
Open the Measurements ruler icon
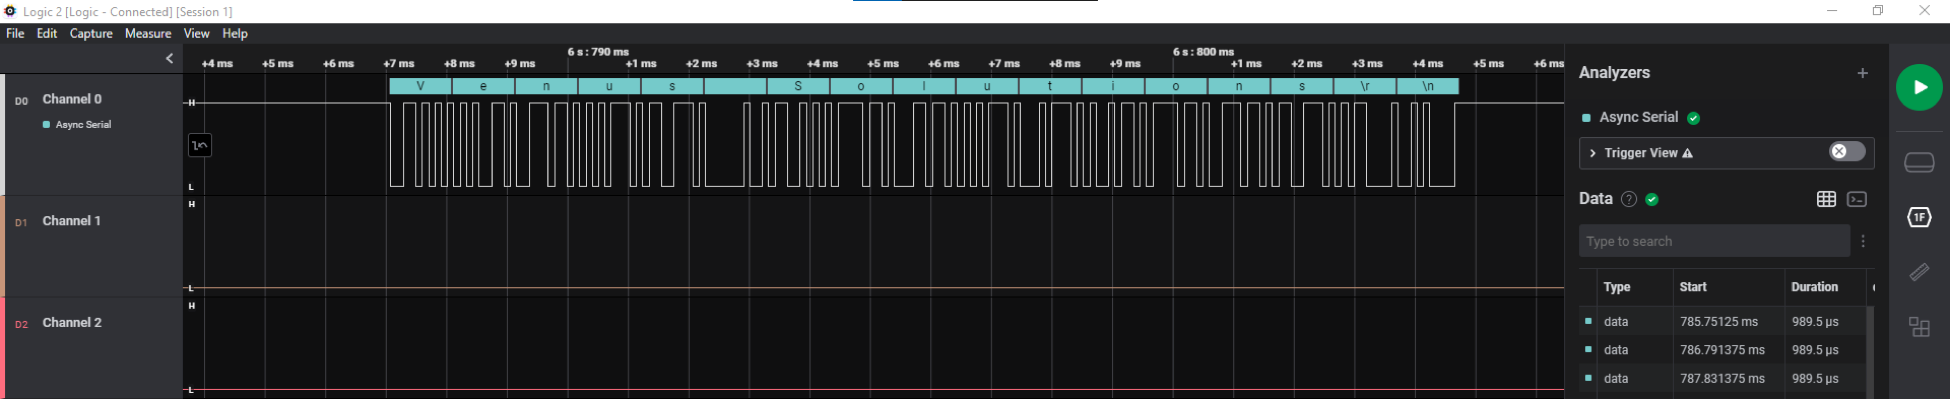1919,272
